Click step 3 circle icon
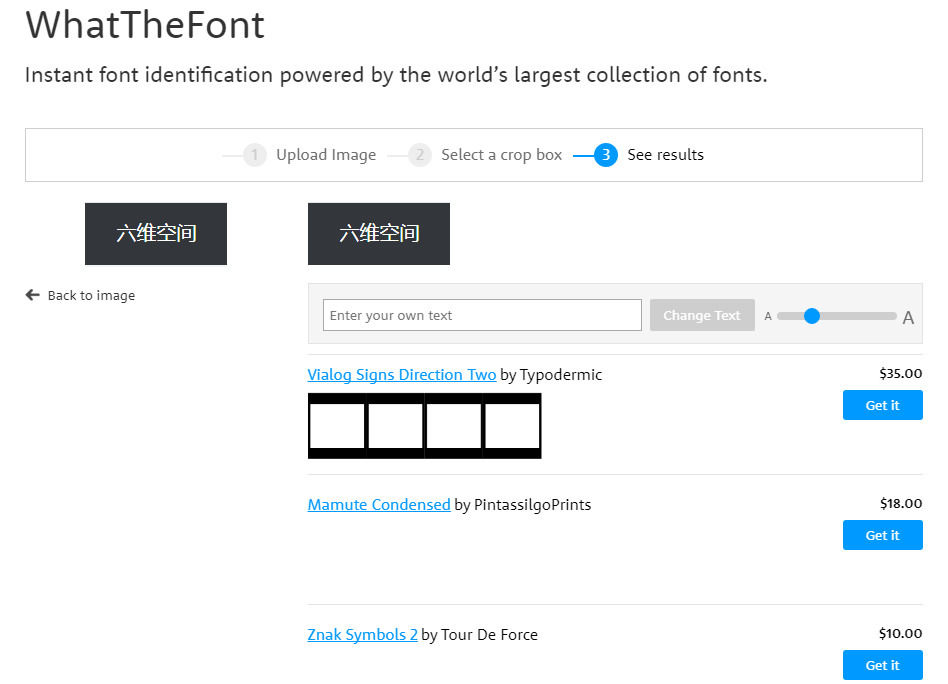 605,155
